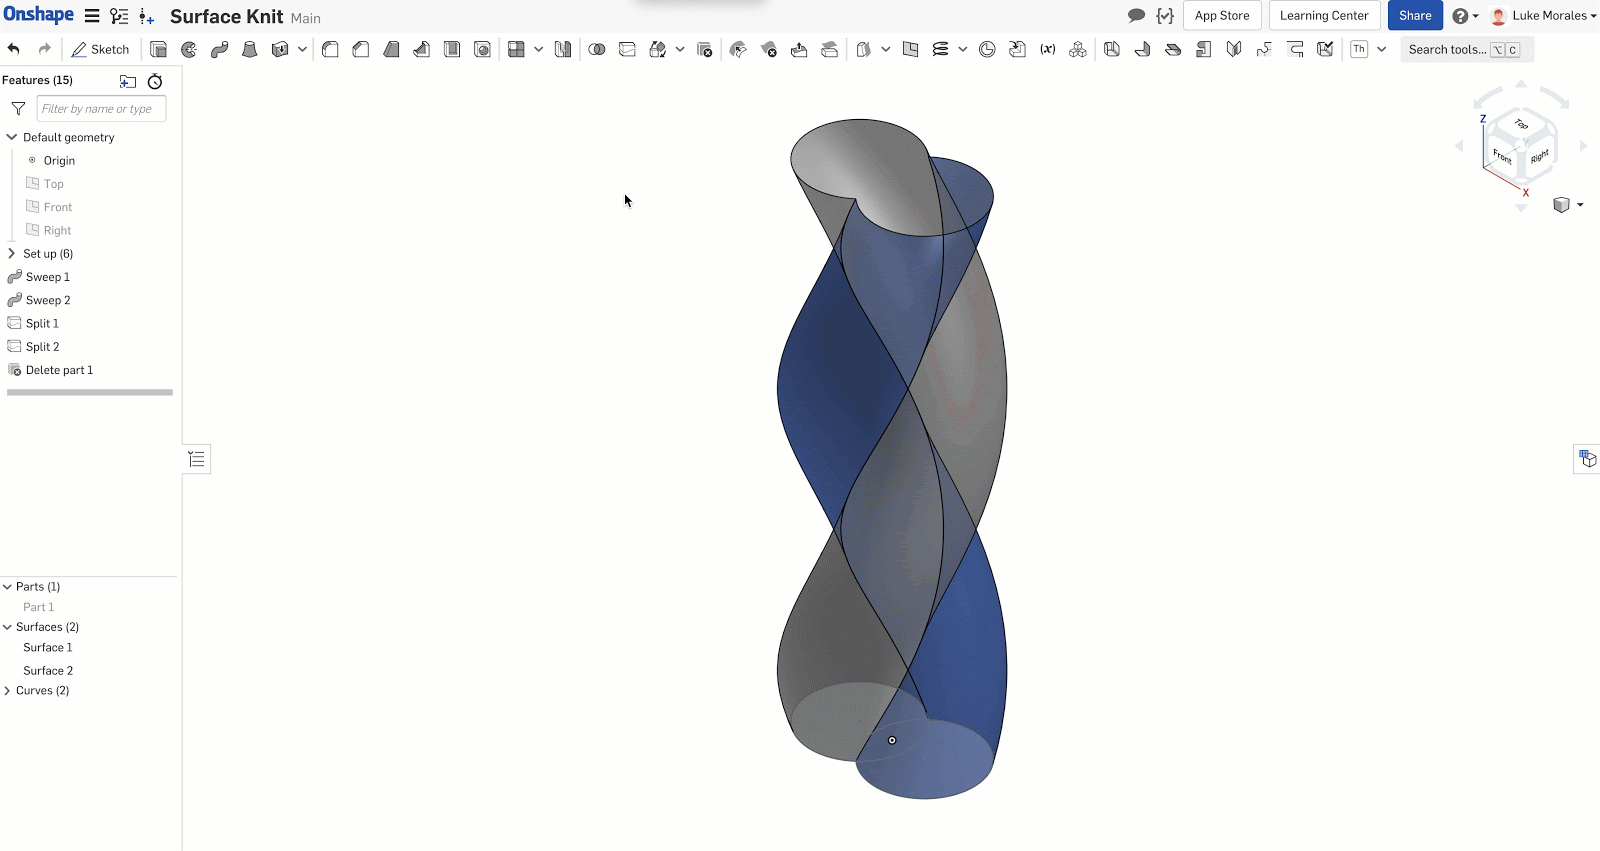This screenshot has width=1600, height=851.
Task: Open dropdown next to Th custom feature
Action: tap(1381, 49)
